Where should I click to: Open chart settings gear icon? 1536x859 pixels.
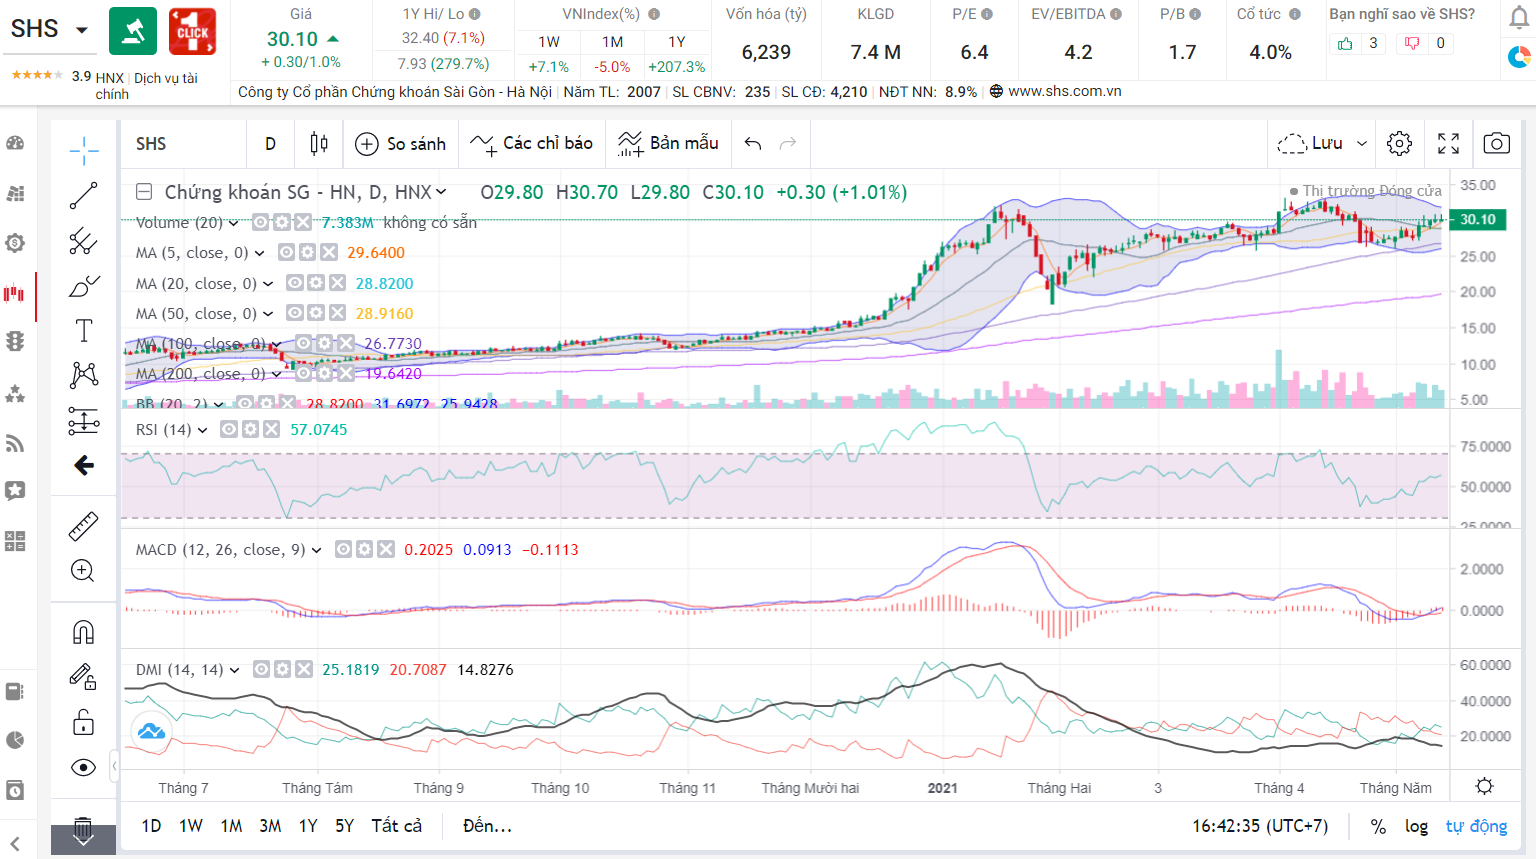click(x=1399, y=144)
